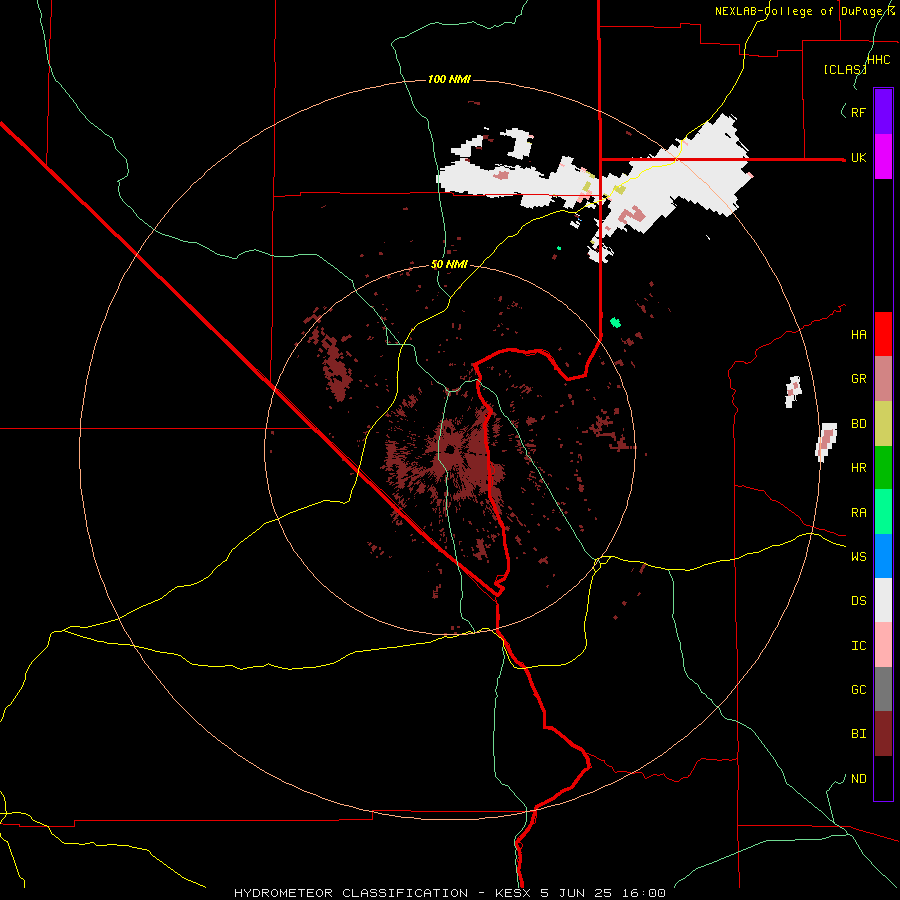This screenshot has width=900, height=900.
Task: Click the blue WS legend swatch
Action: pos(883,556)
